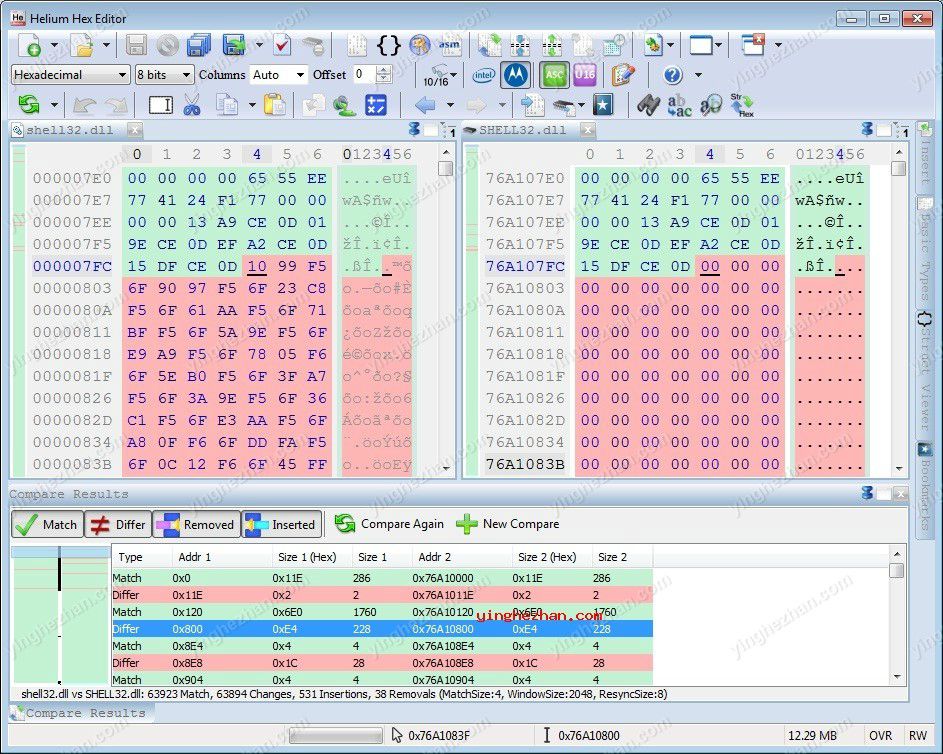Click the select block tool icon
Screen dimensions: 943x754
tap(161, 105)
